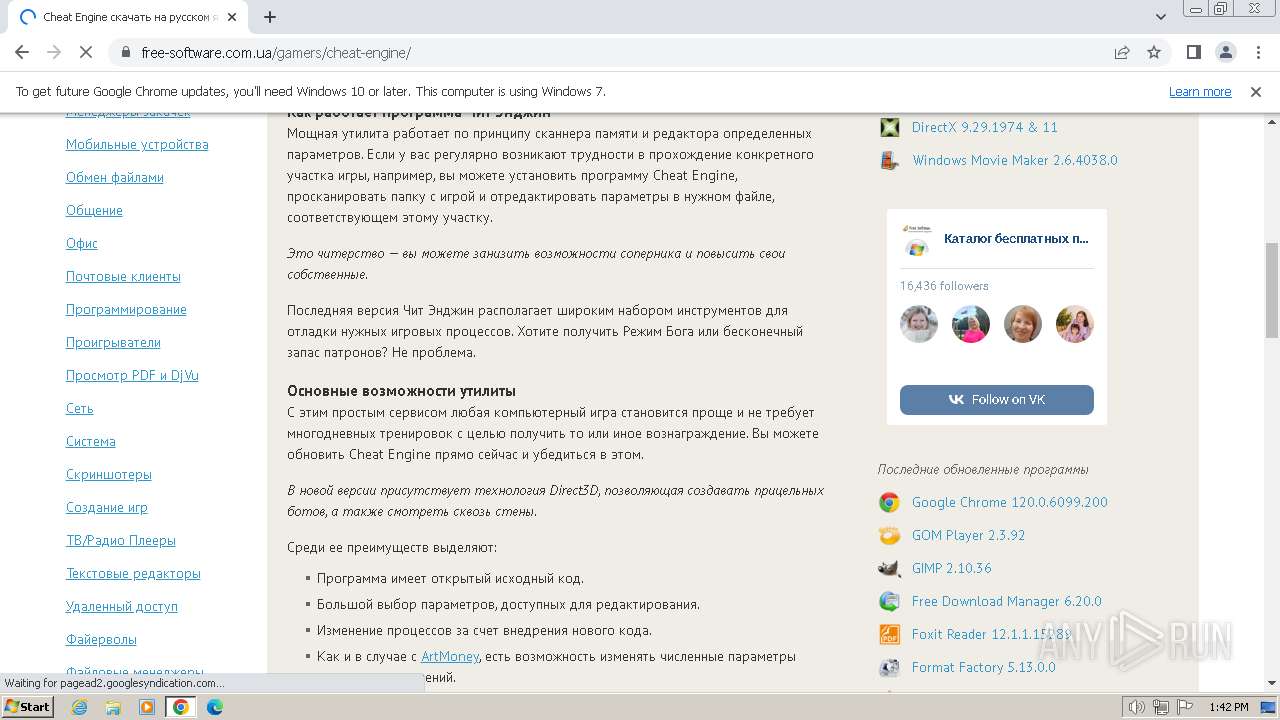Image resolution: width=1280 pixels, height=720 pixels.
Task: Open the Chrome three-dot menu
Action: (1257, 52)
